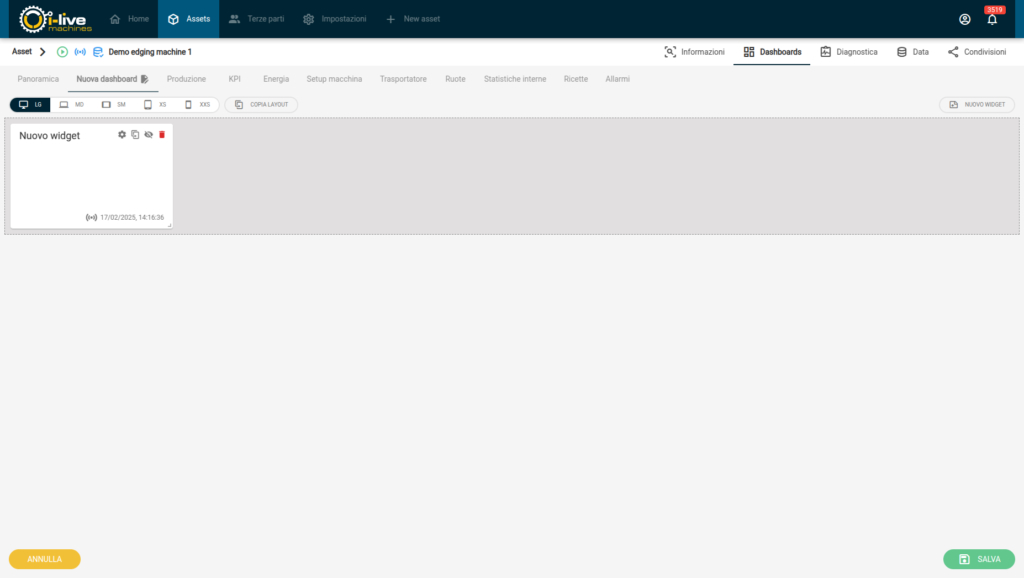Image resolution: width=1024 pixels, height=578 pixels.
Task: Delete Nuovo widget with red trash icon
Action: point(162,135)
